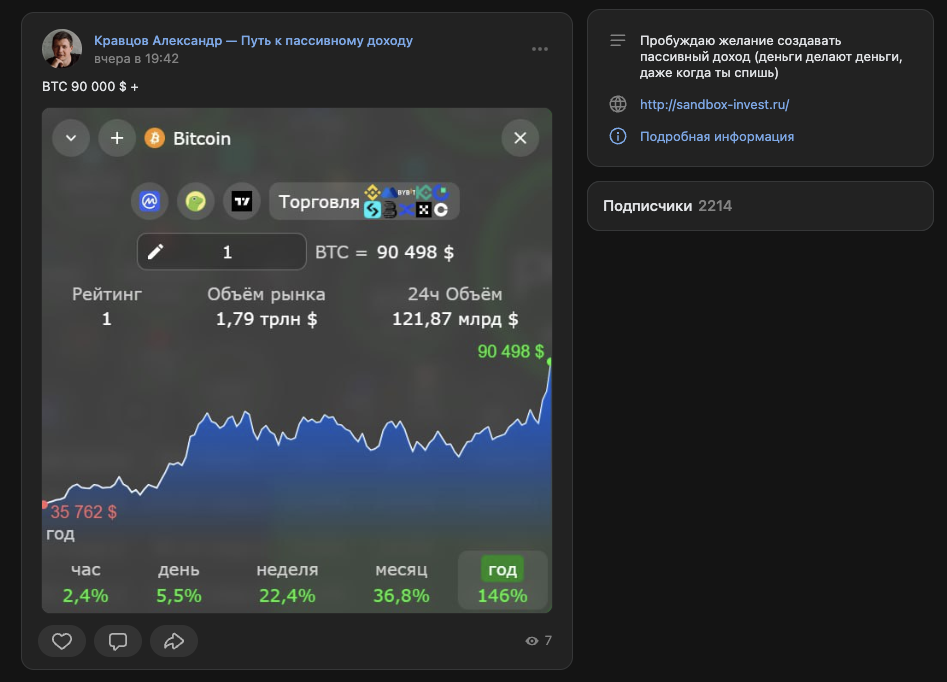Switch chart period to день
947x682 pixels.
(179, 582)
